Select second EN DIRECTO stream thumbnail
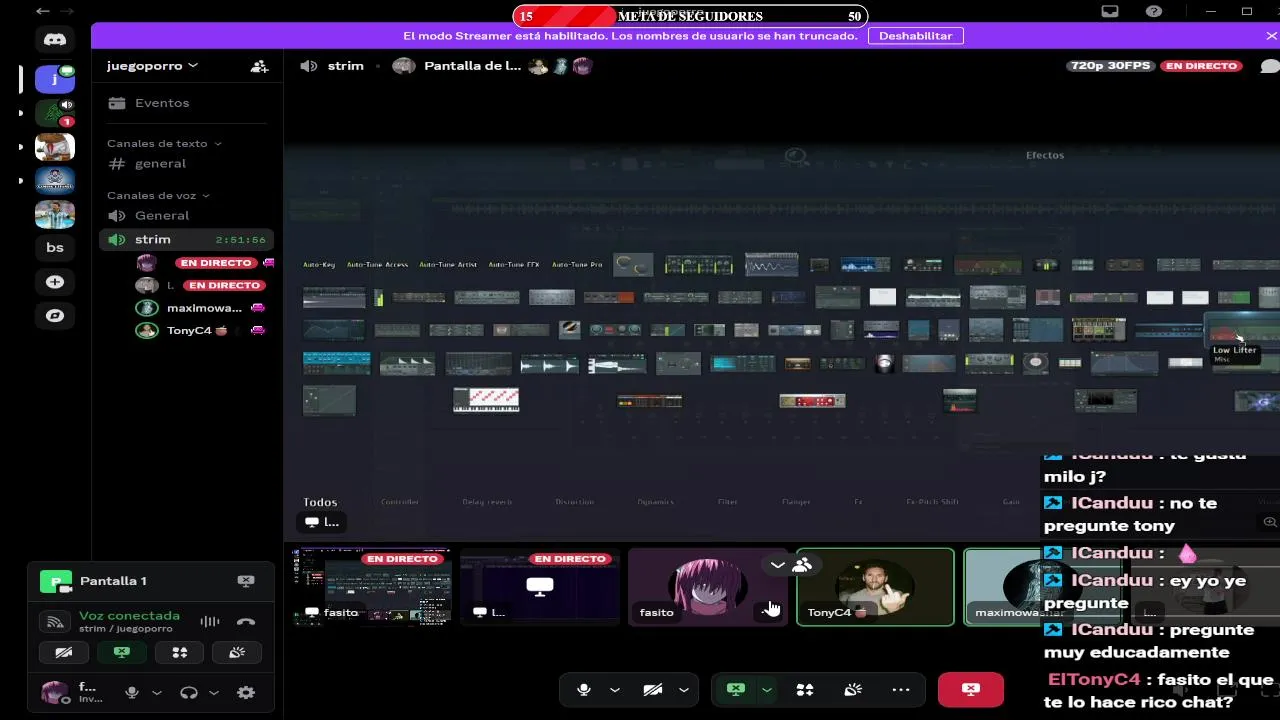 point(540,587)
